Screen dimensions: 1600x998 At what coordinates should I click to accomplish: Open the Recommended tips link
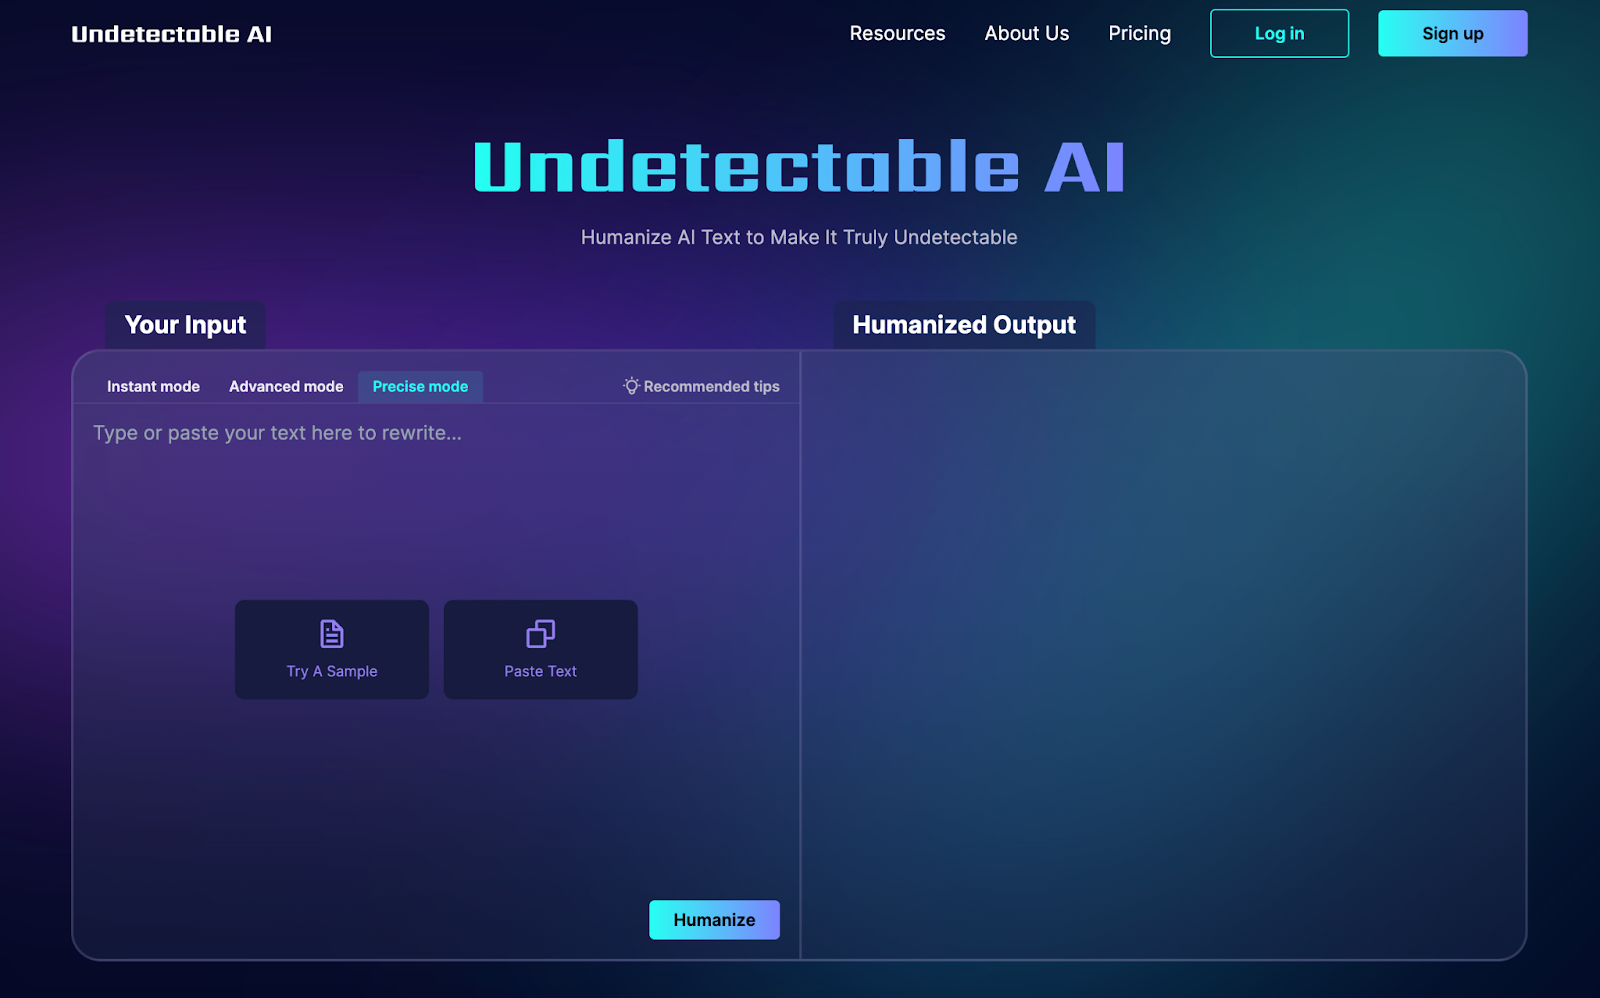[x=711, y=386]
